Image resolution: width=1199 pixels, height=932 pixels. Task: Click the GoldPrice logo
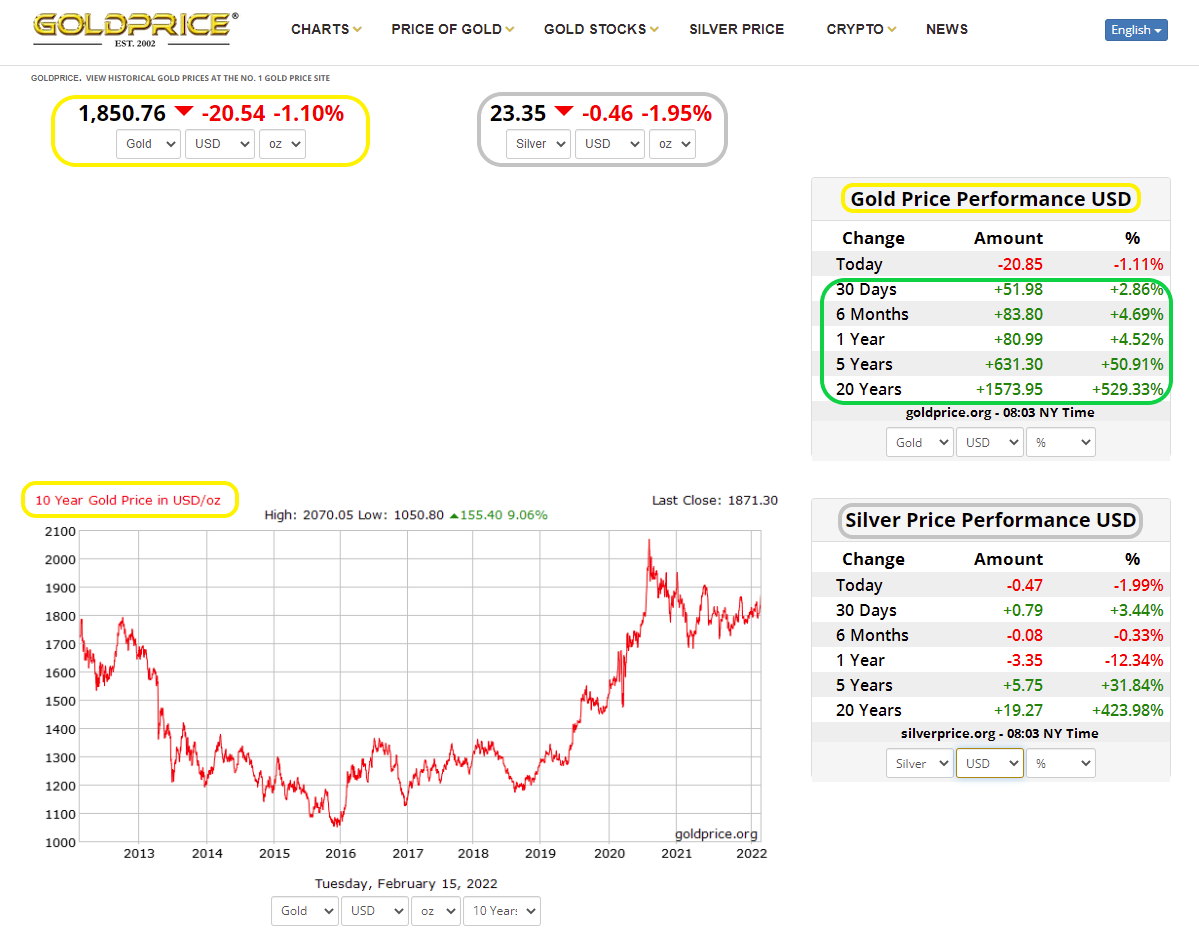(x=135, y=29)
